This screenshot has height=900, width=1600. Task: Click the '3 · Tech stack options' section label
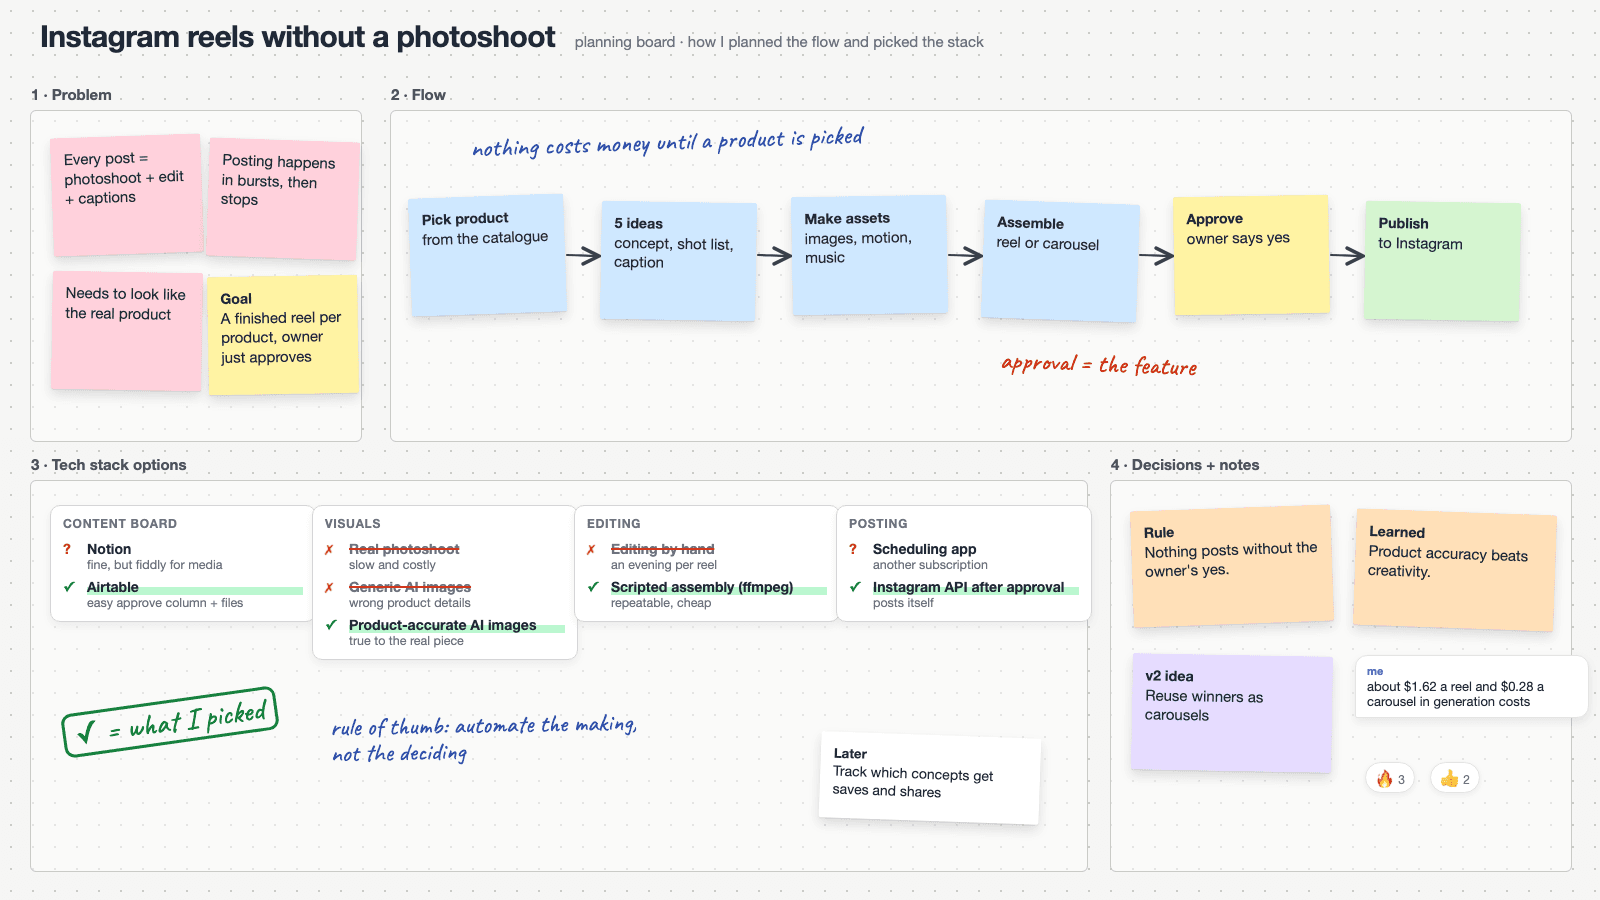(x=108, y=465)
